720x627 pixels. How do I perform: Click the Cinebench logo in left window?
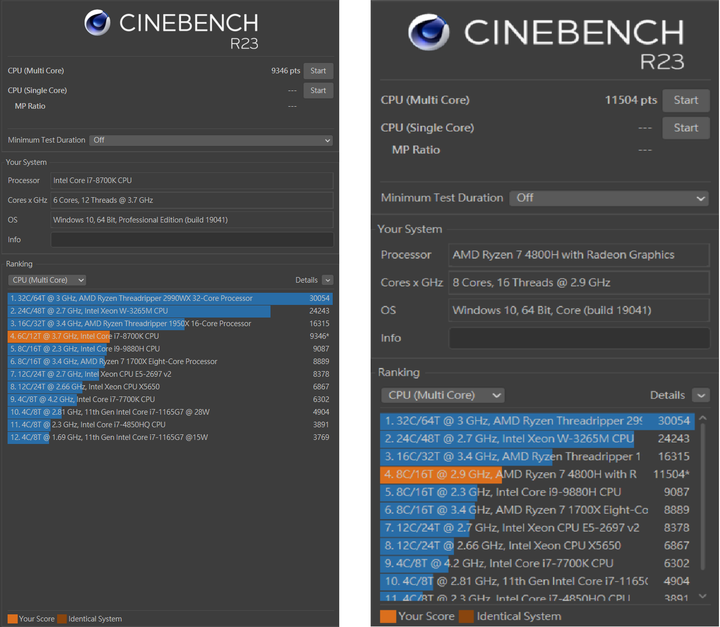click(97, 23)
